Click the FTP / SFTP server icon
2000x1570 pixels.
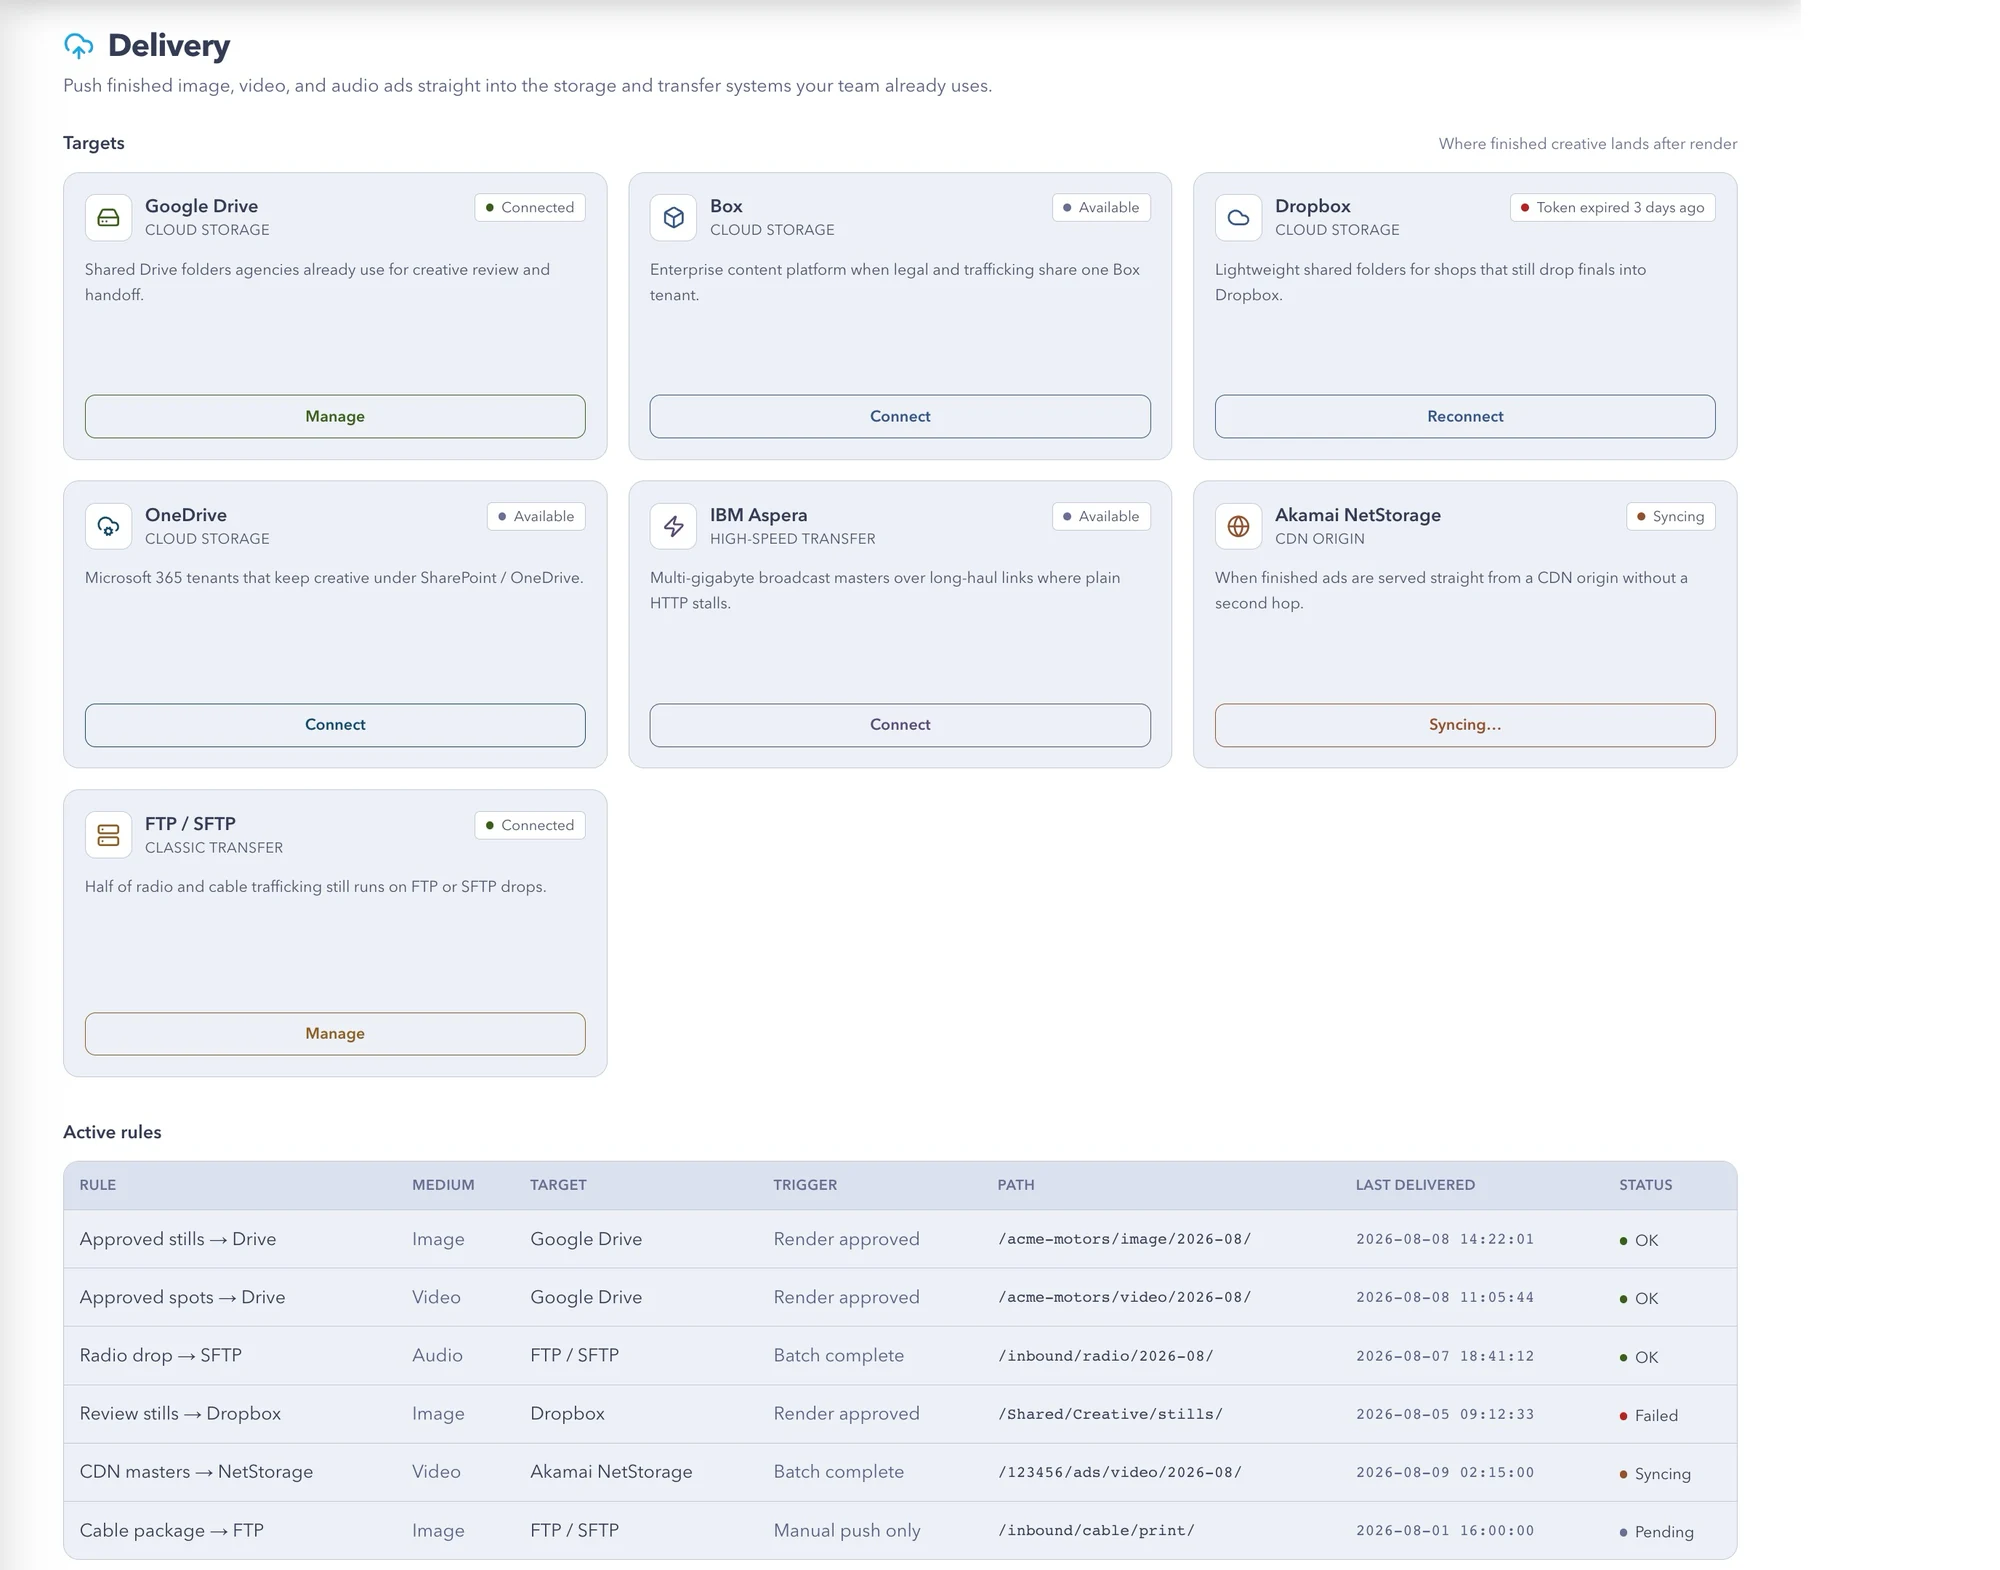coord(108,835)
